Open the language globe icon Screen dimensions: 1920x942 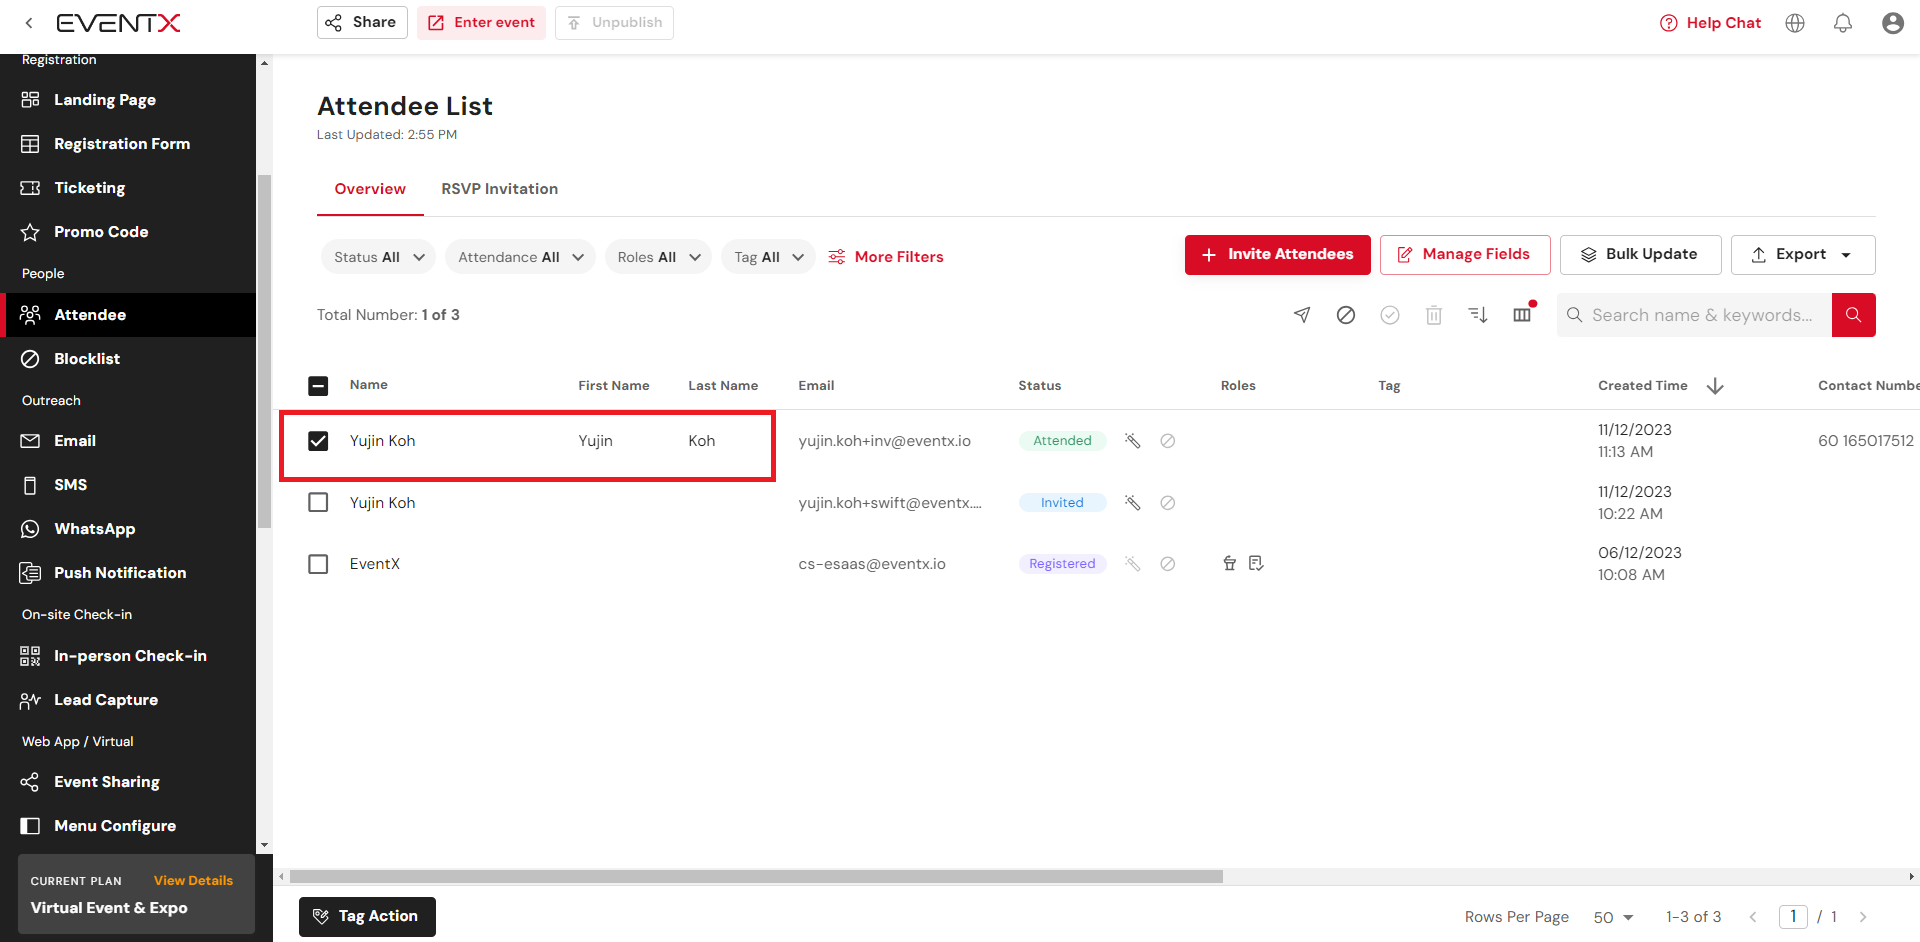click(1795, 23)
